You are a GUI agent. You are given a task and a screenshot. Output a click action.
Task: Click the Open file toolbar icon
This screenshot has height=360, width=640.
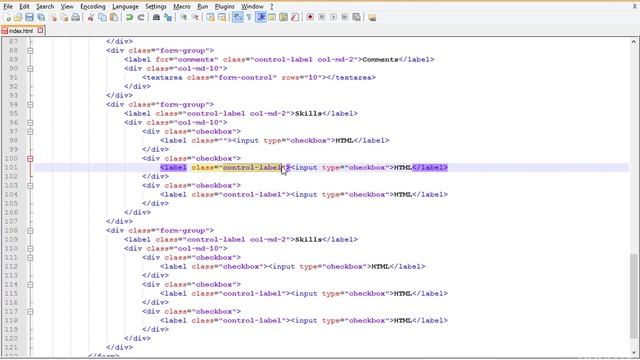(x=18, y=18)
